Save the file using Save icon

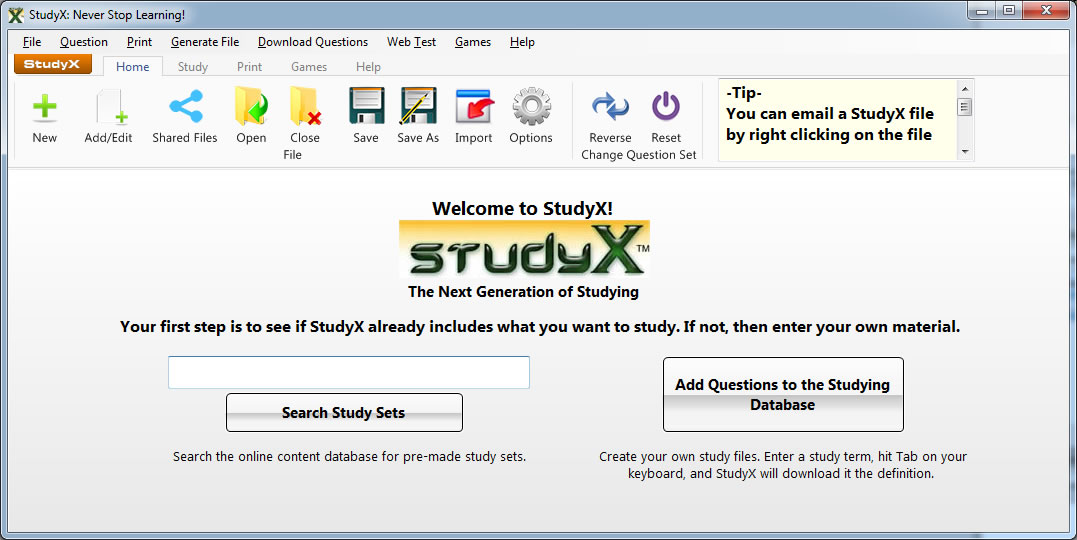366,117
